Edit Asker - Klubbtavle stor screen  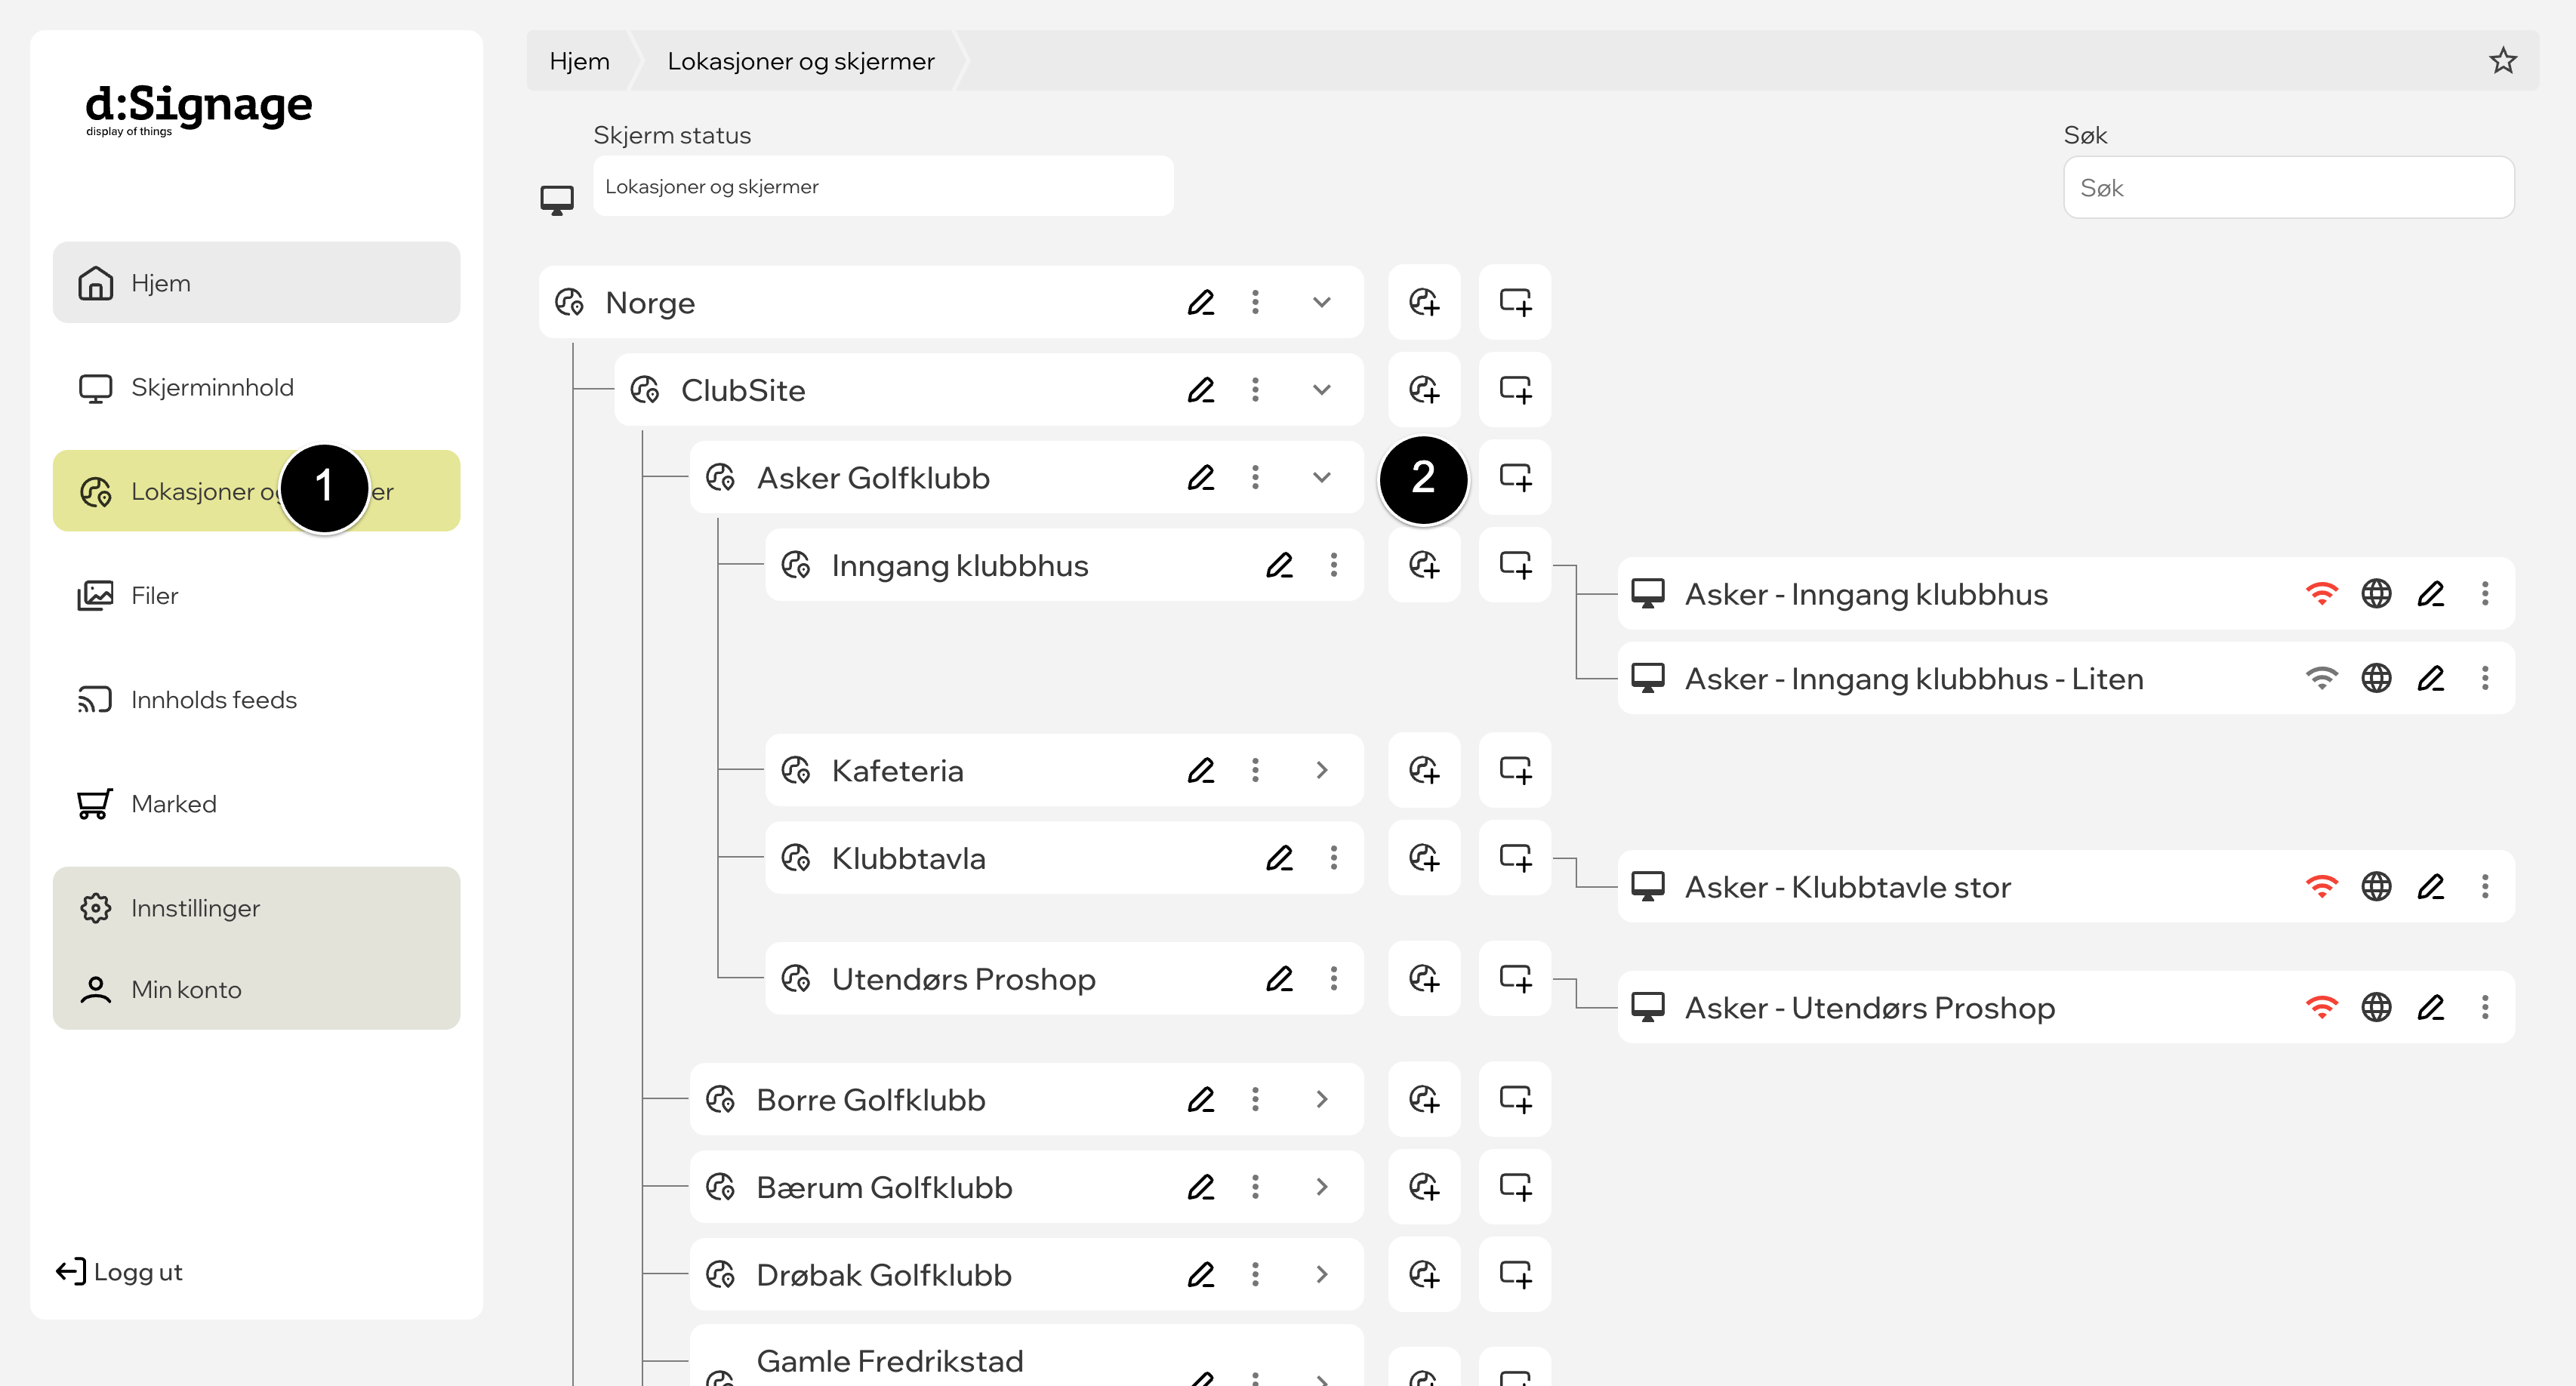[2430, 886]
